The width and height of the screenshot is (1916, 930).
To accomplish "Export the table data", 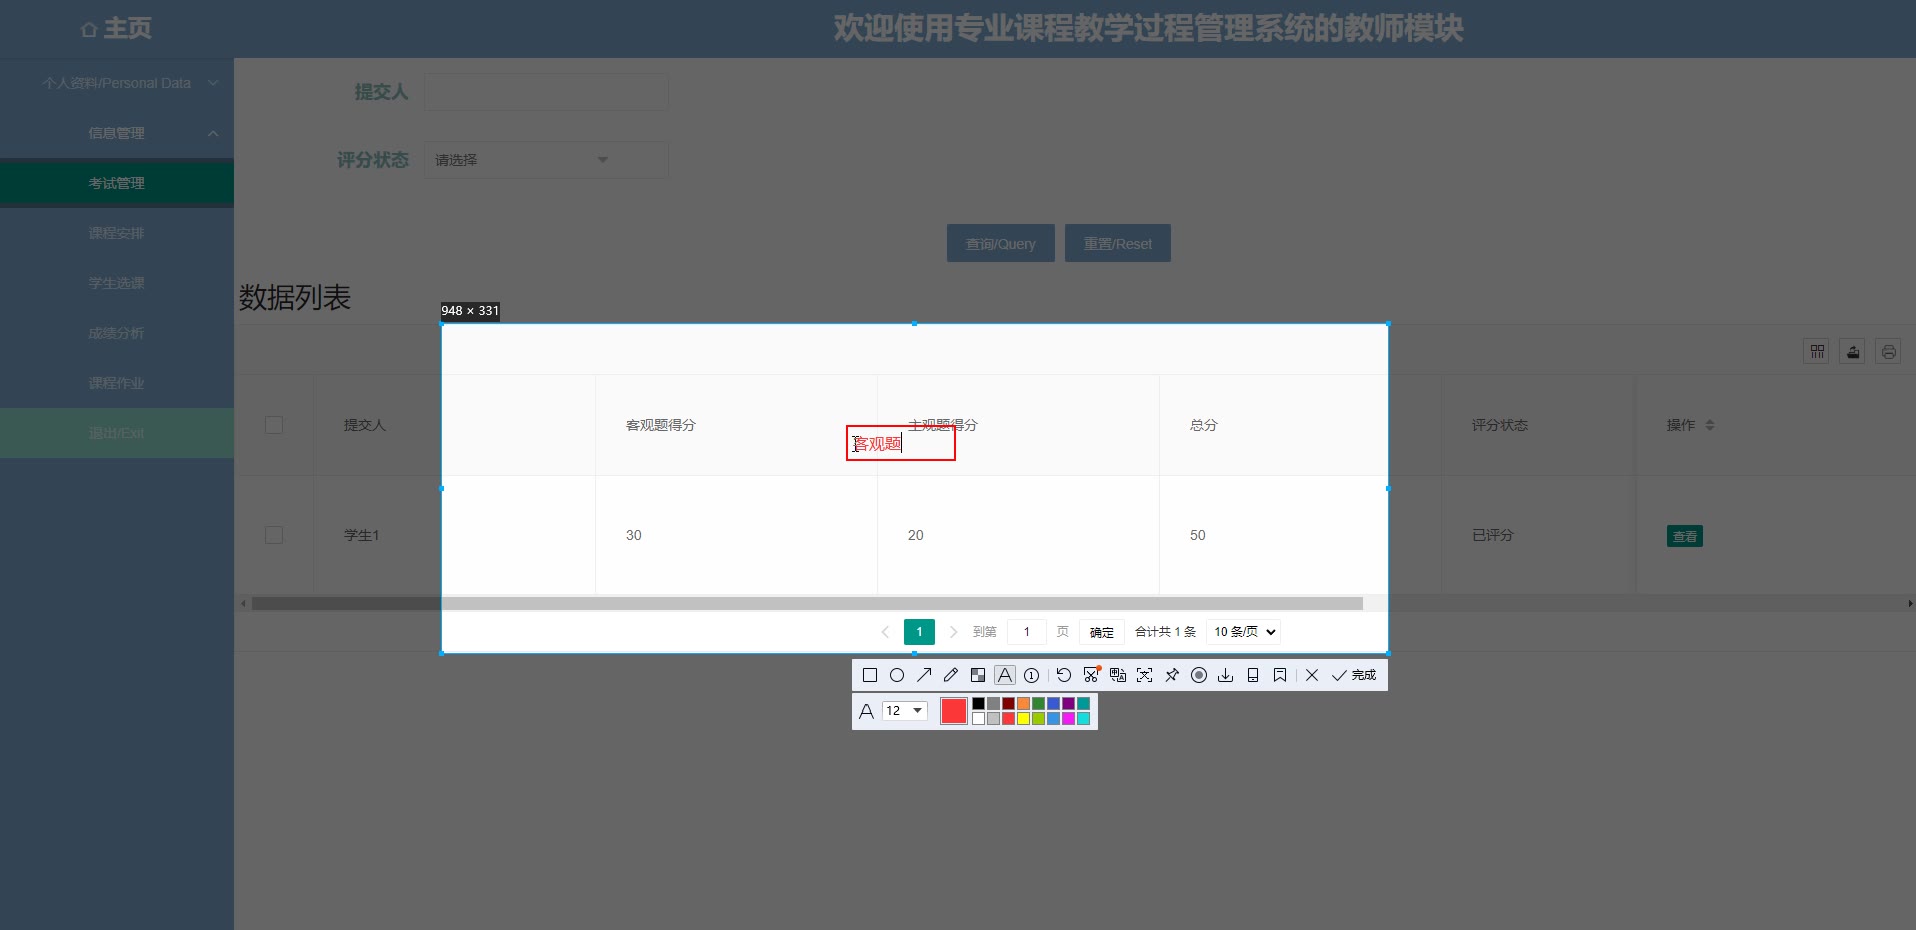I will [1853, 351].
